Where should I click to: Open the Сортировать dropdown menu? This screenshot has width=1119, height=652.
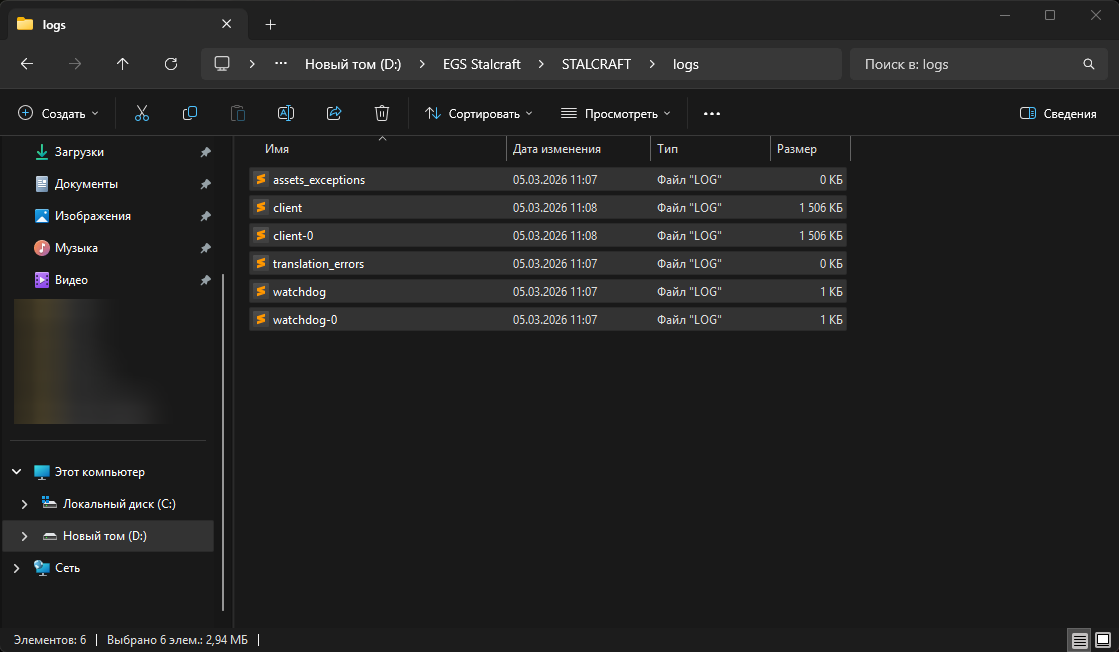479,114
